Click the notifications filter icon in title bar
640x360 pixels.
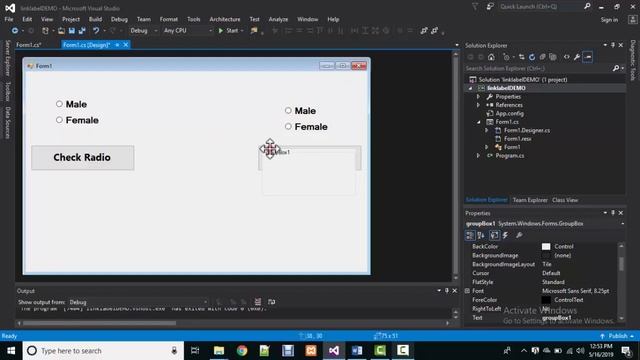475,7
